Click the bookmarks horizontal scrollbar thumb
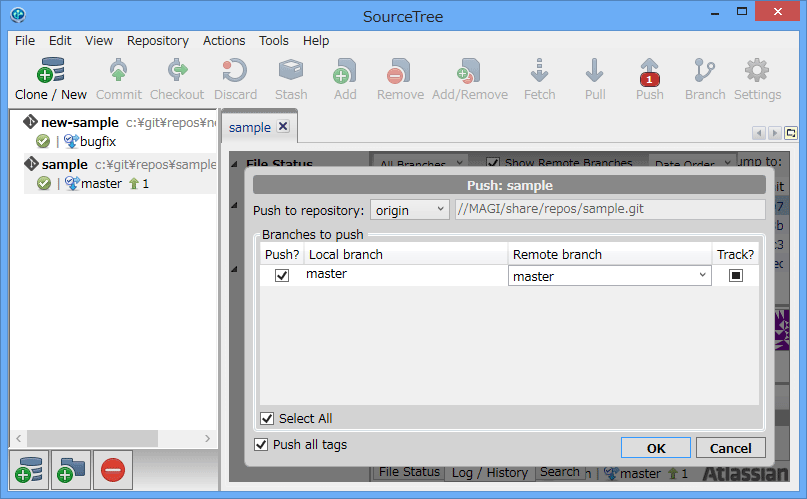Image resolution: width=807 pixels, height=499 pixels. tap(93, 438)
